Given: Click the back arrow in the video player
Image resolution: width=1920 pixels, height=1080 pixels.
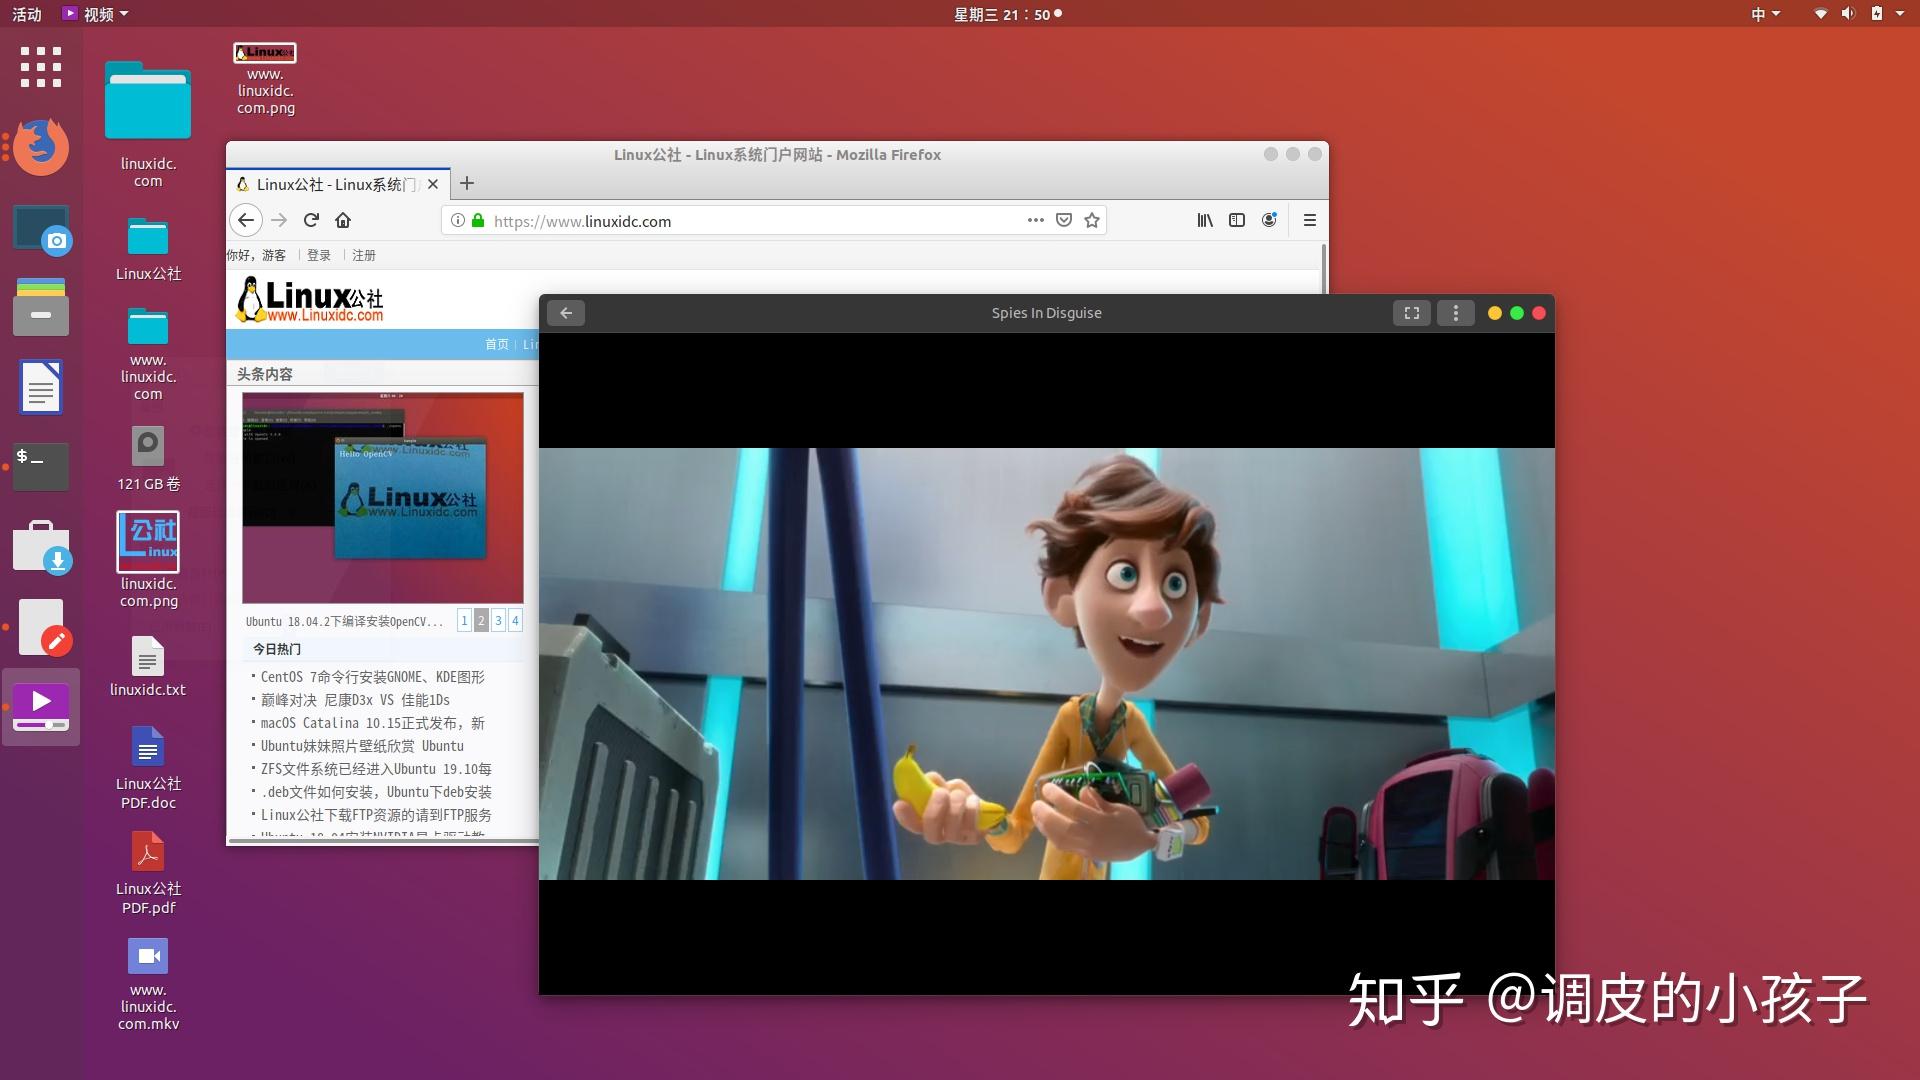Looking at the screenshot, I should (x=566, y=312).
